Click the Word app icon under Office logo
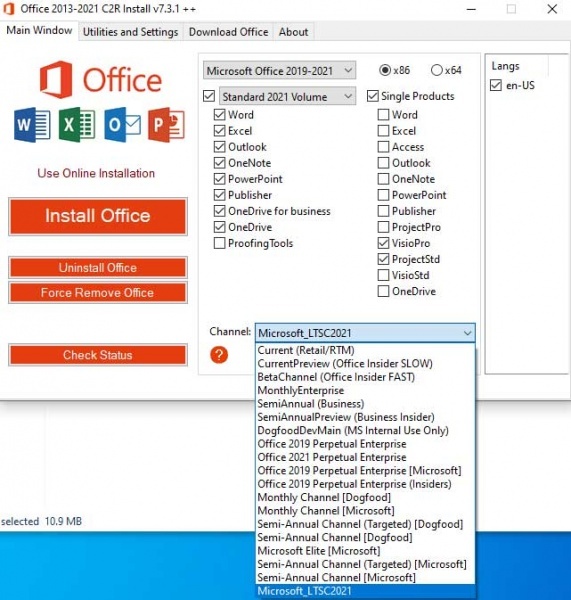 [x=32, y=125]
